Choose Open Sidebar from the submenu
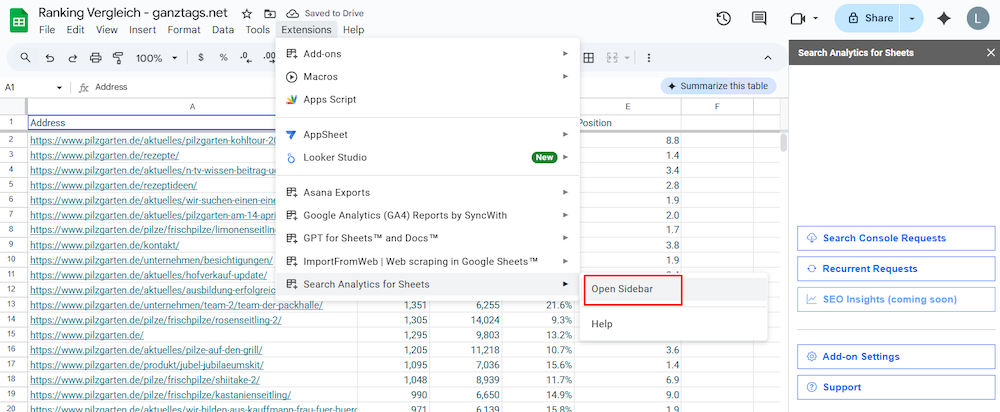Screen dimensions: 1000x412 pos(673,290)
